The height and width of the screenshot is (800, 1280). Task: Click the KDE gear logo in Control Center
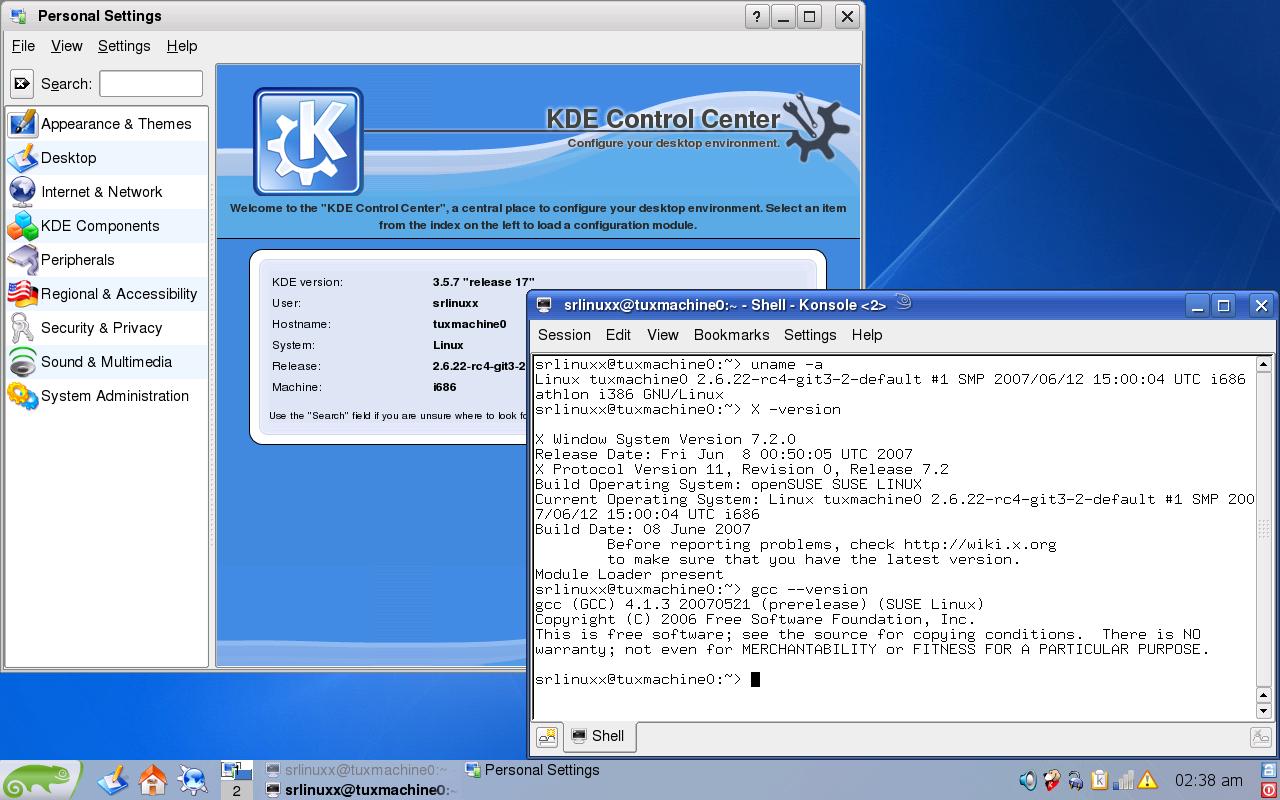[x=308, y=141]
